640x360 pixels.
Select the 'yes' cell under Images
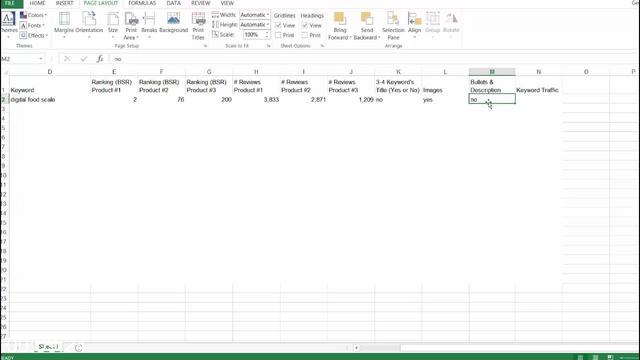coord(445,100)
